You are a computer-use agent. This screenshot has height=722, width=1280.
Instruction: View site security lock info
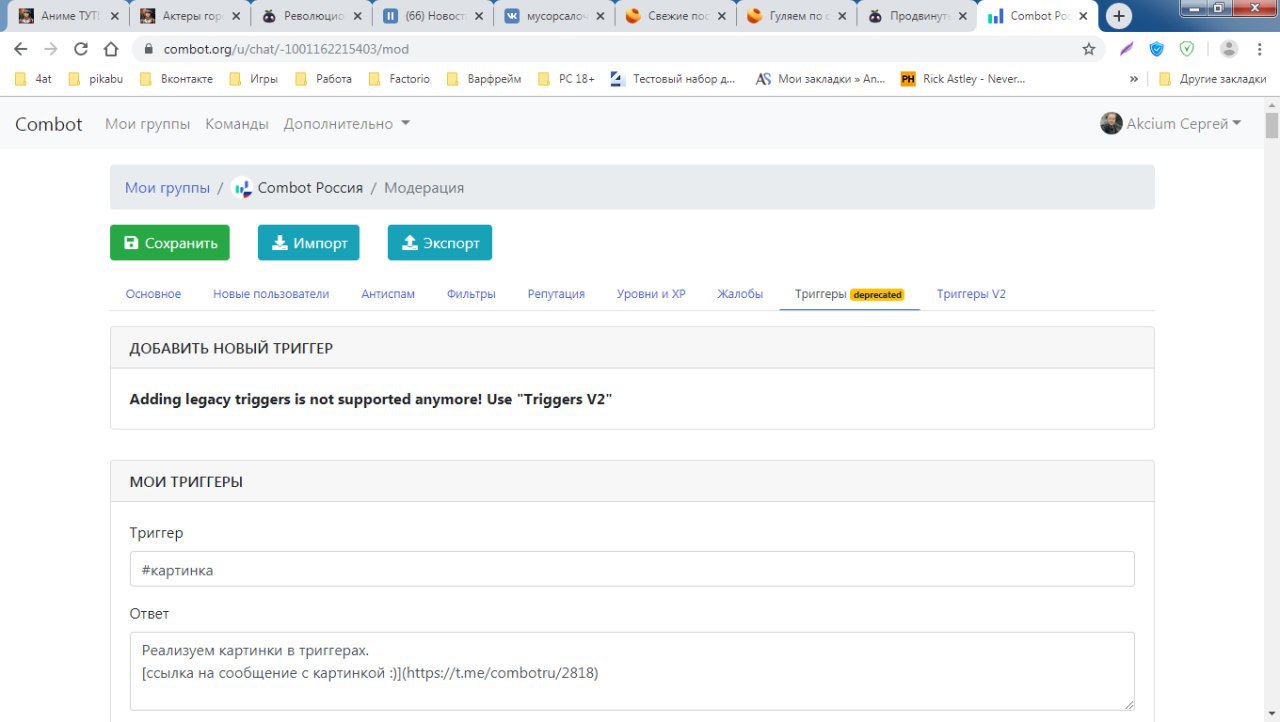click(x=148, y=49)
